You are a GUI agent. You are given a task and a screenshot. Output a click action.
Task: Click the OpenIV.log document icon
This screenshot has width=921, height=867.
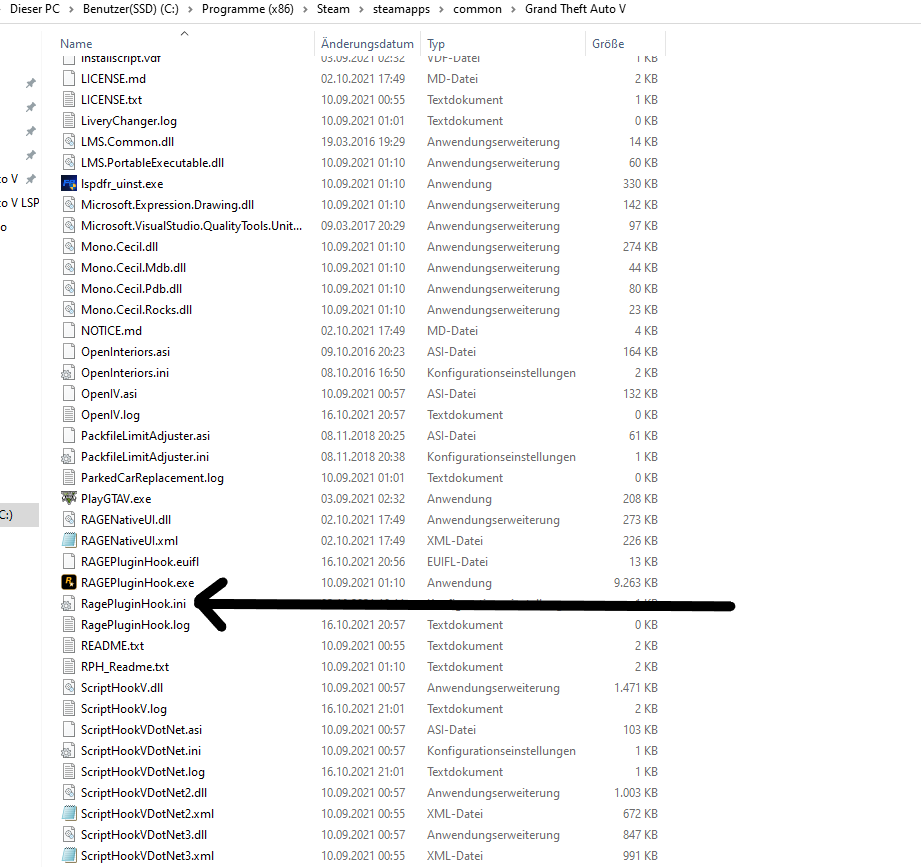click(x=69, y=415)
